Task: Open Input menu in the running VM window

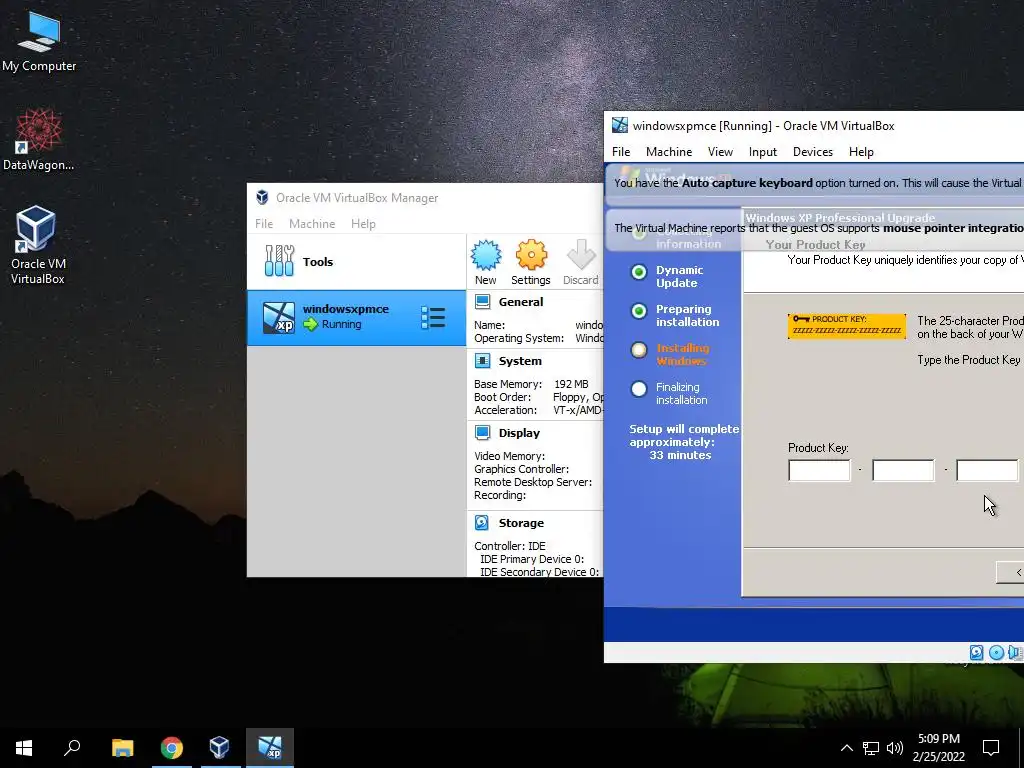Action: point(763,152)
